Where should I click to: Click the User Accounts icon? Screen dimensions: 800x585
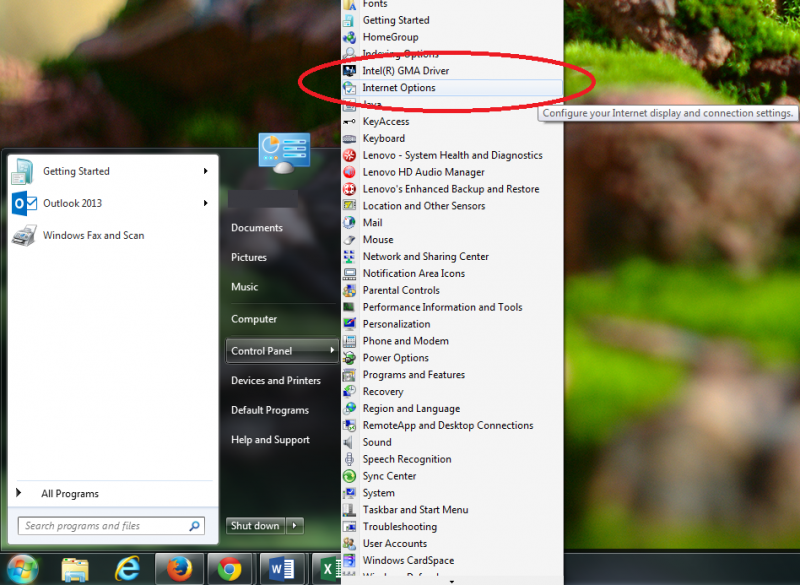pos(349,544)
